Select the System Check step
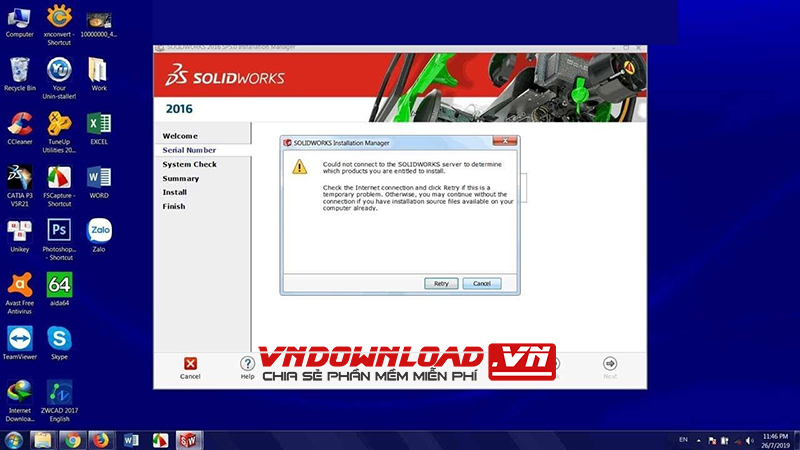Viewport: 800px width, 450px height. [x=189, y=164]
